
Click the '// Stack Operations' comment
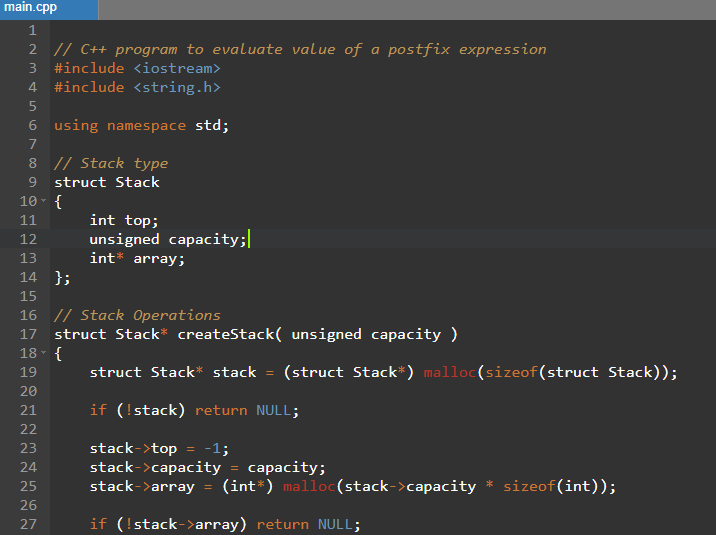coord(137,315)
